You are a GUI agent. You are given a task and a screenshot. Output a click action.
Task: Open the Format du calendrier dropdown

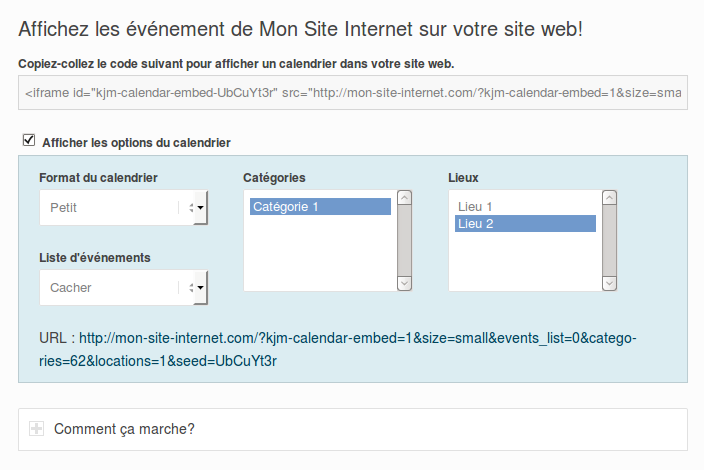click(123, 207)
